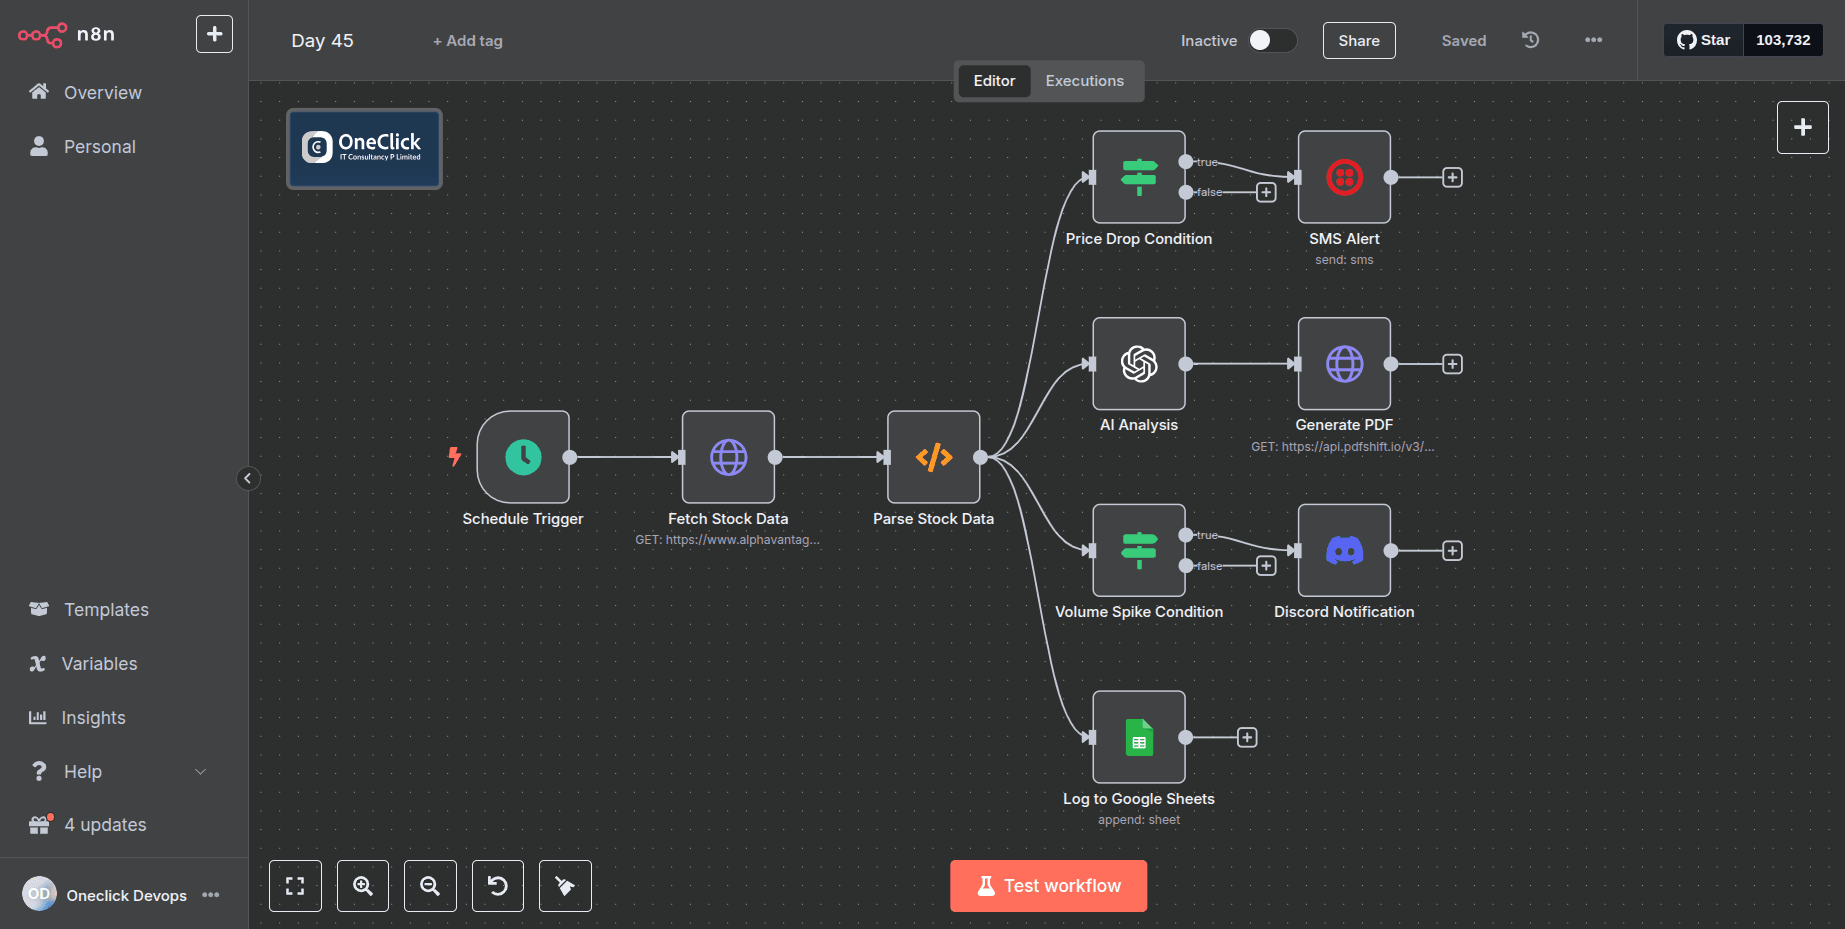1845x929 pixels.
Task: Click the pdfshift GET URL subtitle
Action: click(x=1343, y=447)
